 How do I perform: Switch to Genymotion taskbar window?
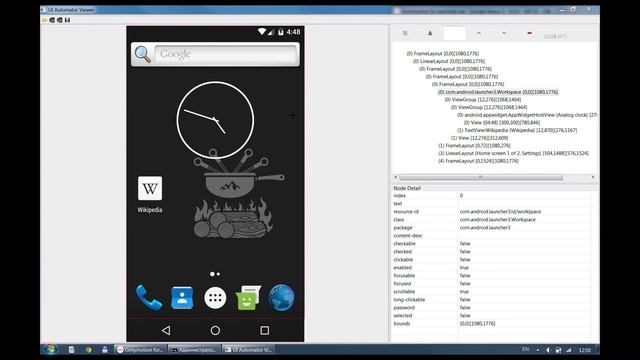(141, 350)
